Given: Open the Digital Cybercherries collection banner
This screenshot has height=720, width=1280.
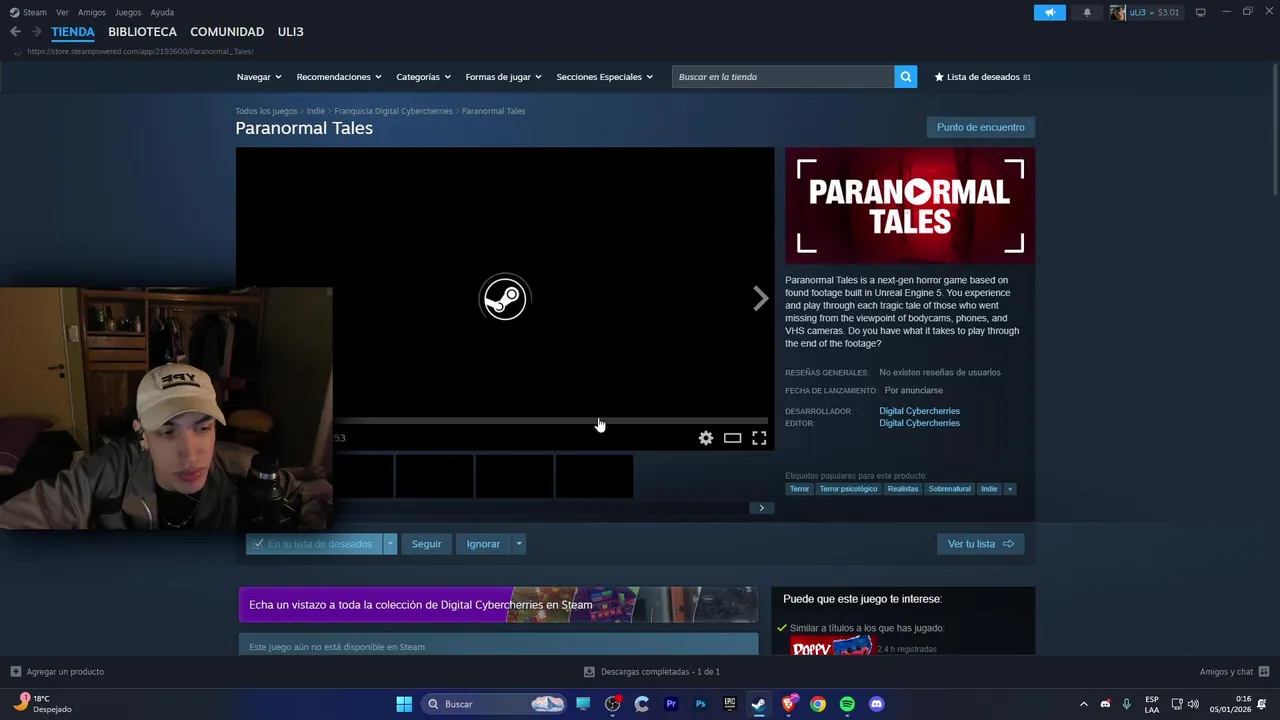Looking at the screenshot, I should pyautogui.click(x=498, y=605).
